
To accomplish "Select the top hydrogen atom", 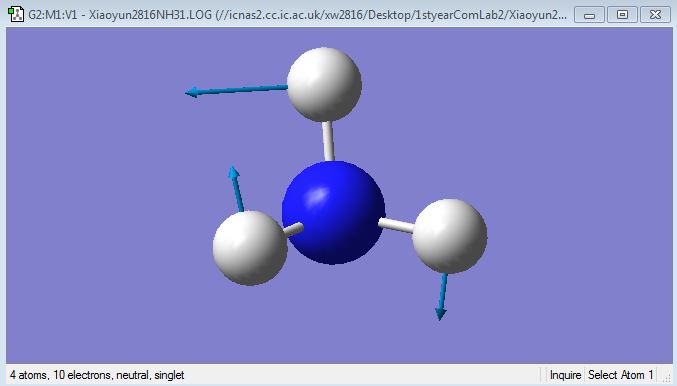I will coord(324,85).
